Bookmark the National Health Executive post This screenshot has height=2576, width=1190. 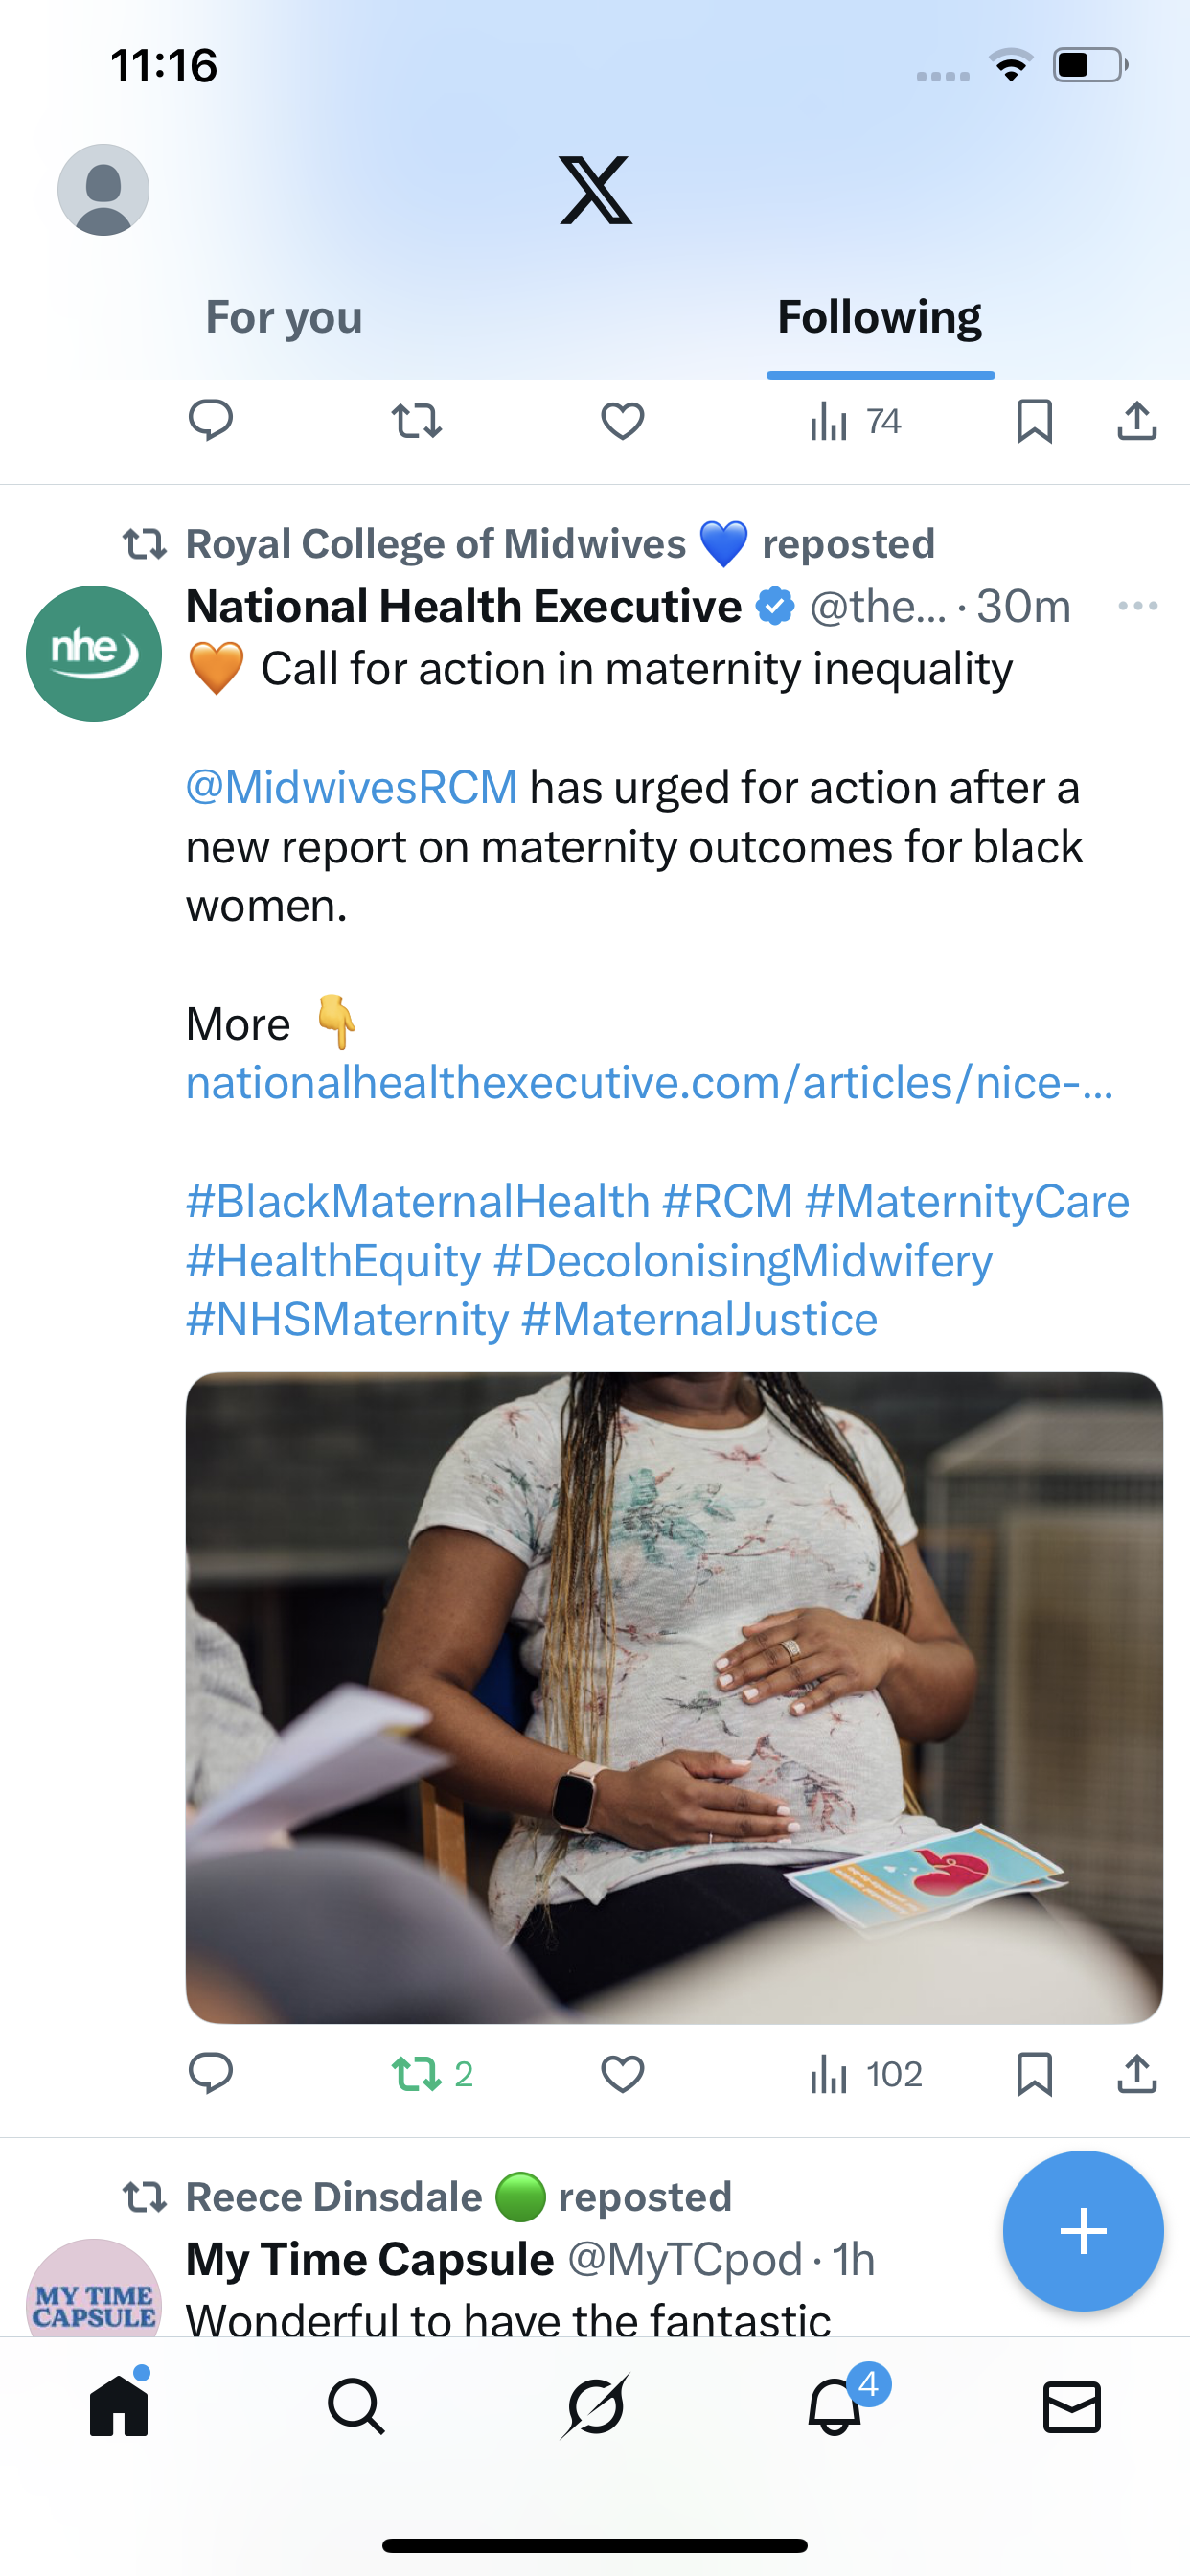pyautogui.click(x=1034, y=2074)
